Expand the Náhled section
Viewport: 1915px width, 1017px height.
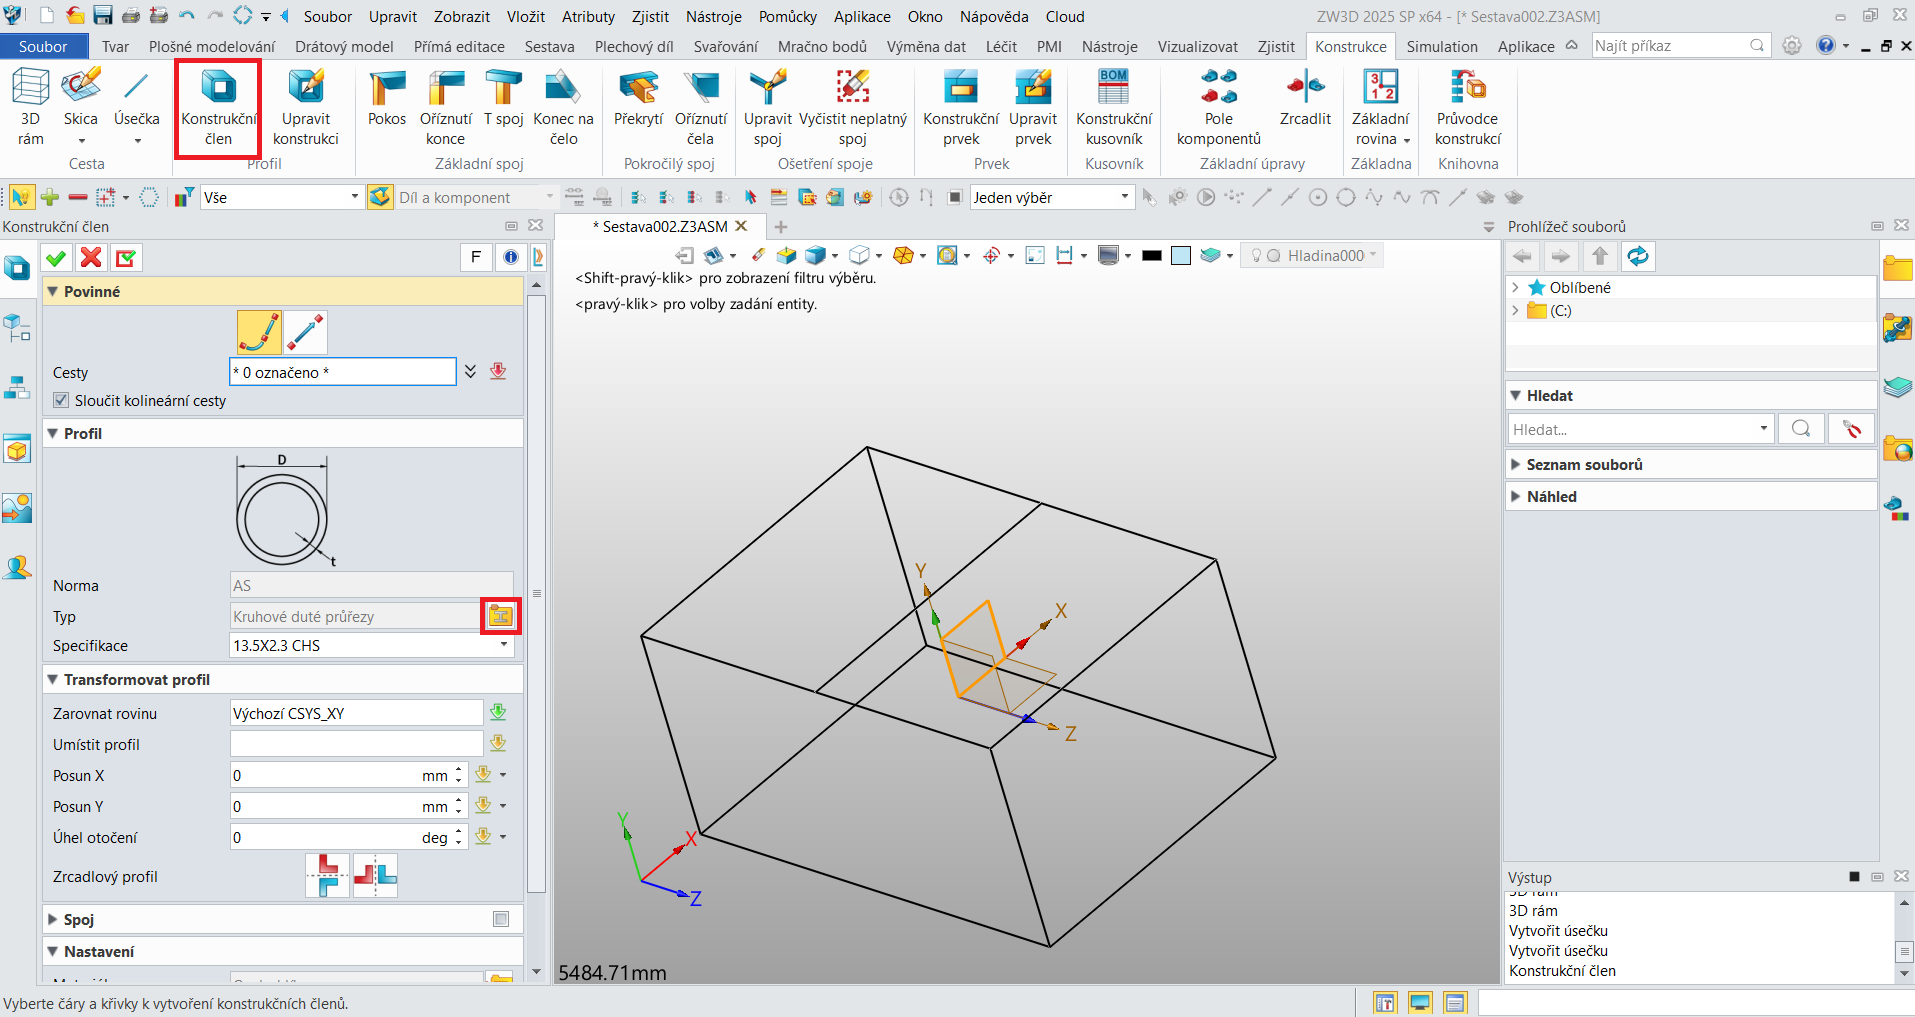click(1516, 496)
